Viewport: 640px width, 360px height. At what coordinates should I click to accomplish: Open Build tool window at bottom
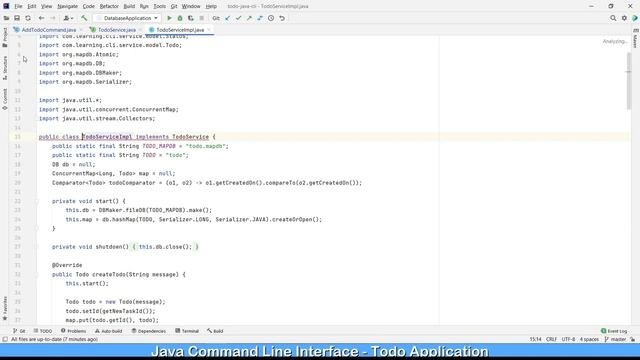pyautogui.click(x=215, y=331)
